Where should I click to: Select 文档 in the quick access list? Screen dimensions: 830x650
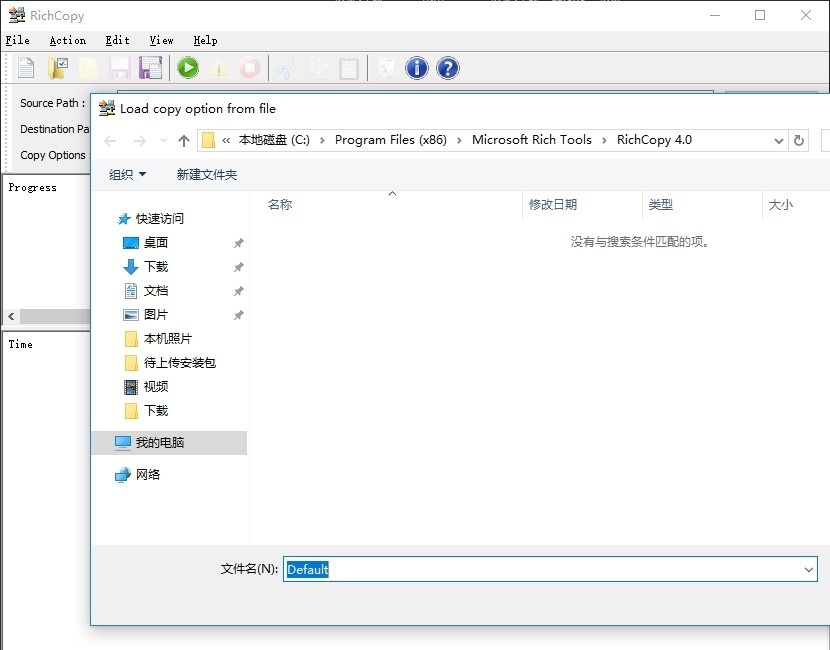156,291
